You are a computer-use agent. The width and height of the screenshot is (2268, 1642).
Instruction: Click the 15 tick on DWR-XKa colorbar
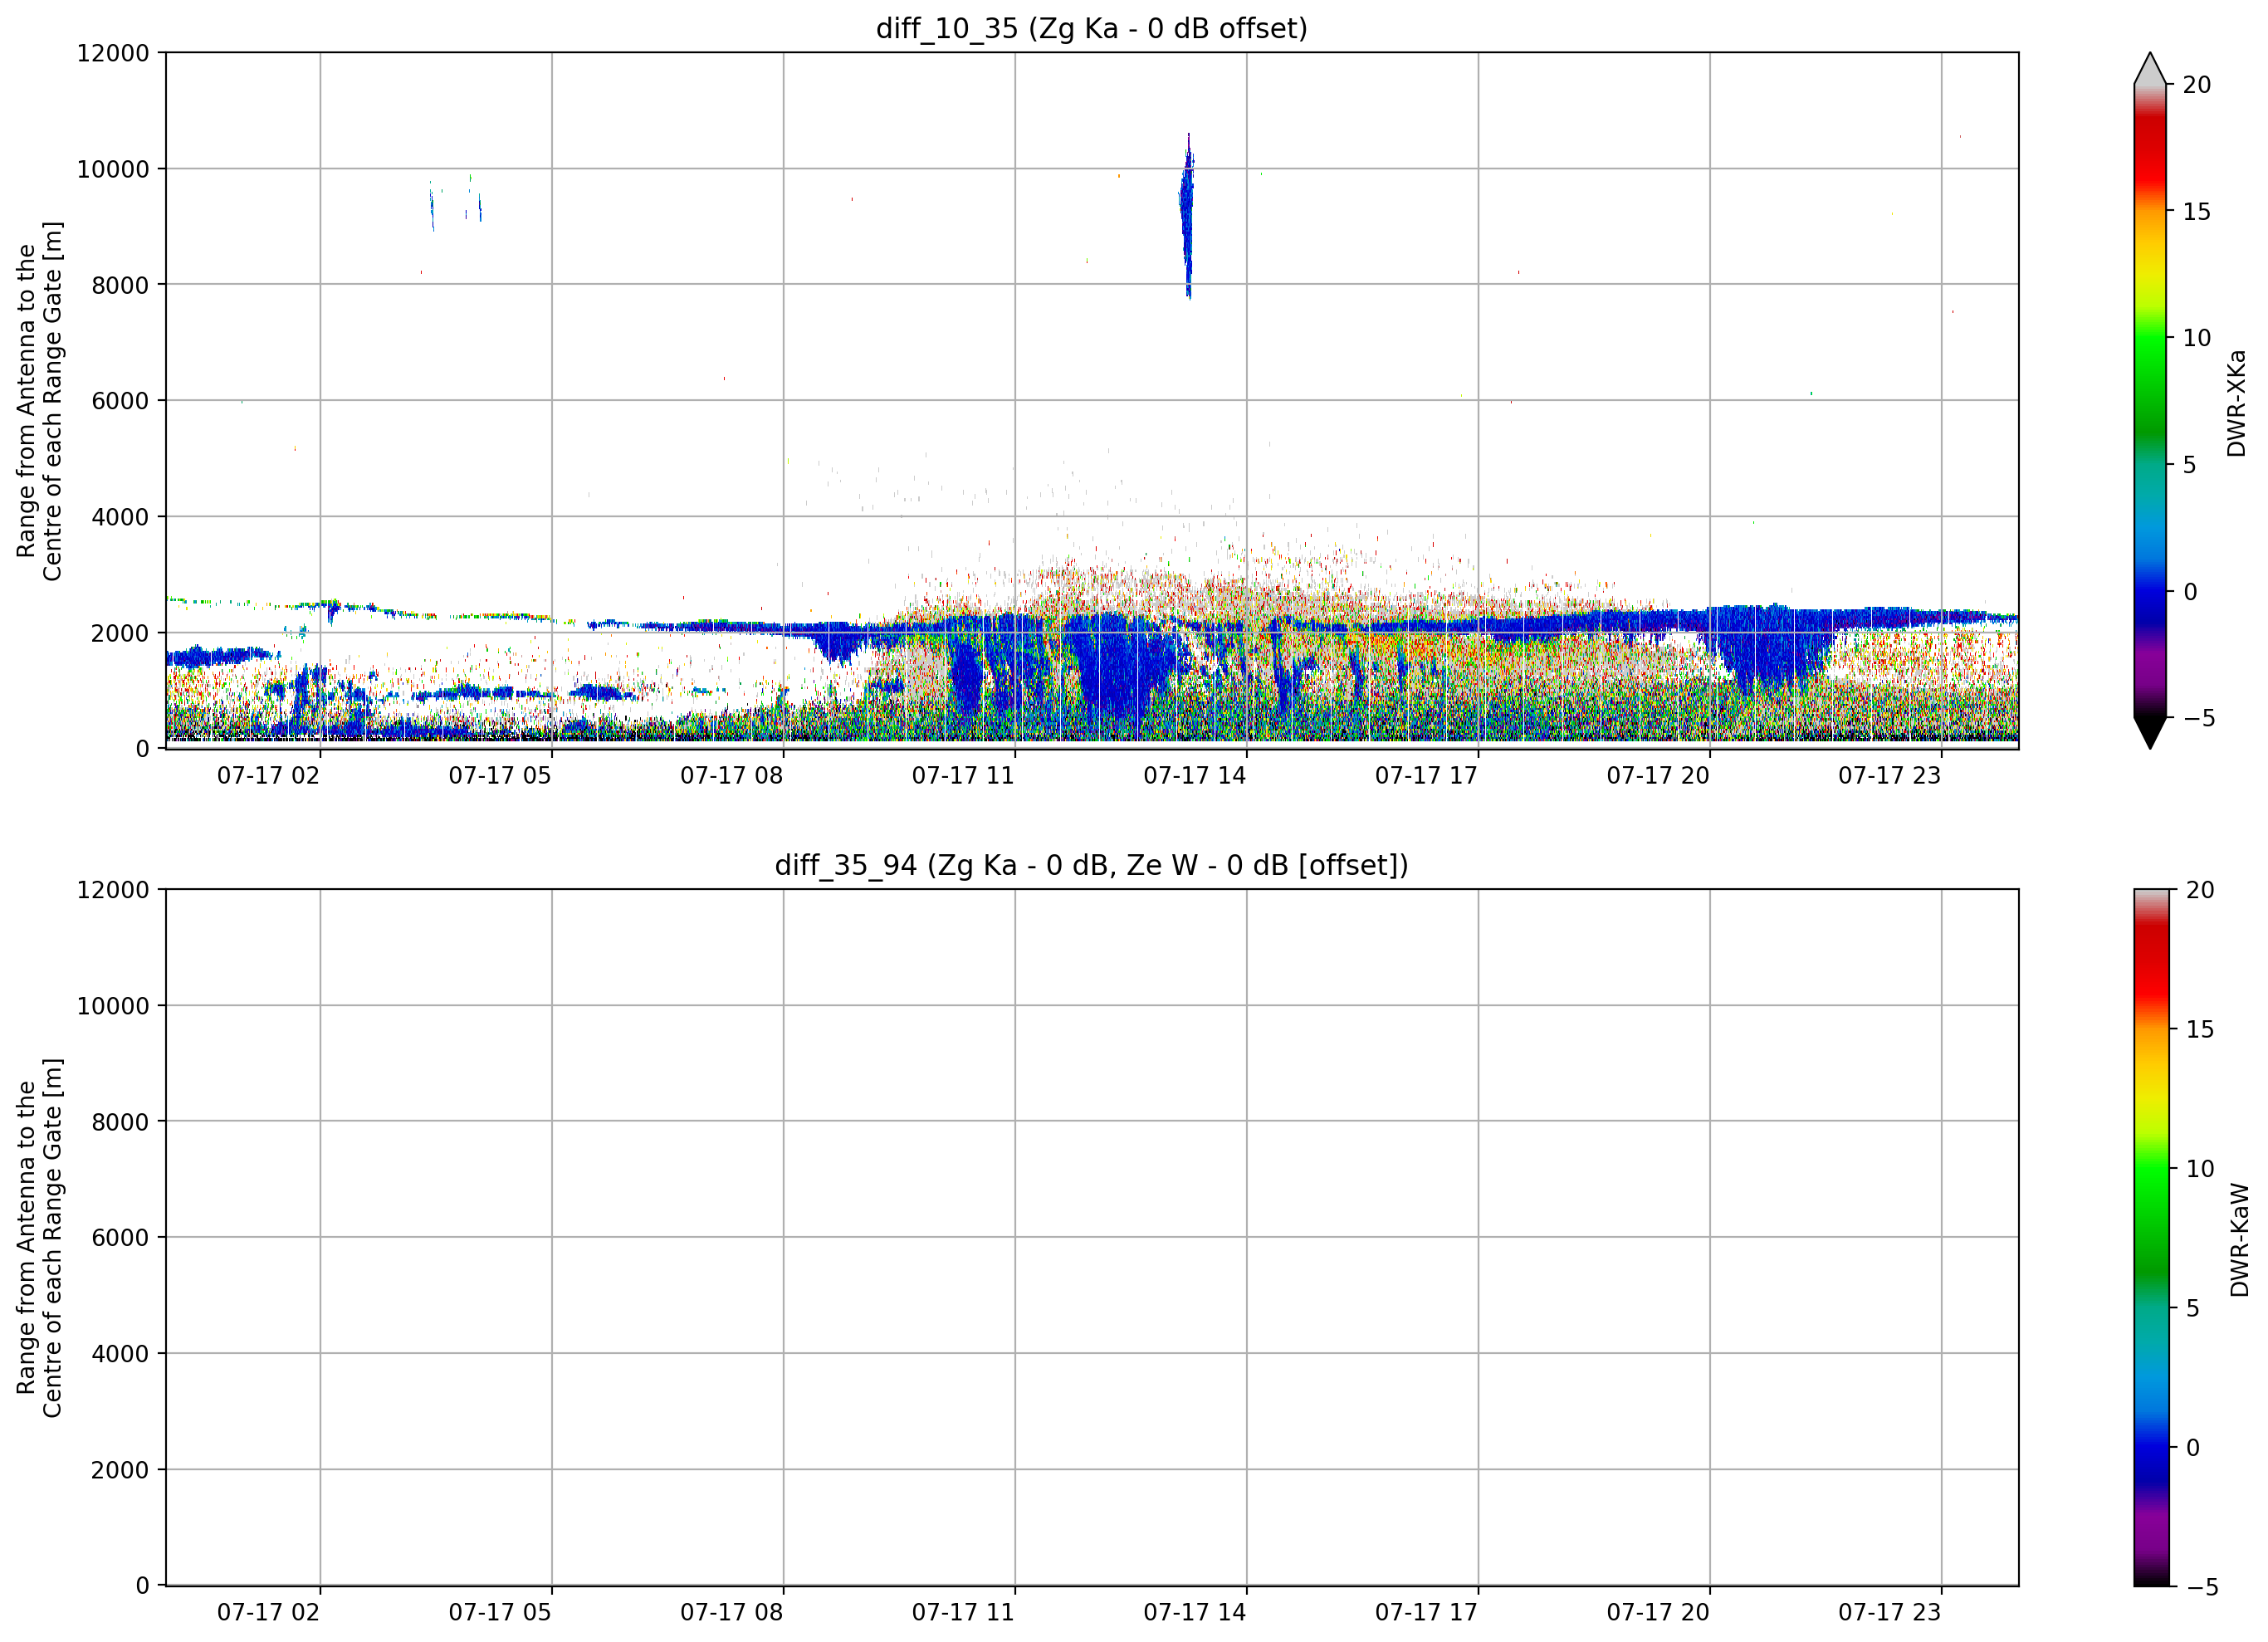pyautogui.click(x=2197, y=212)
